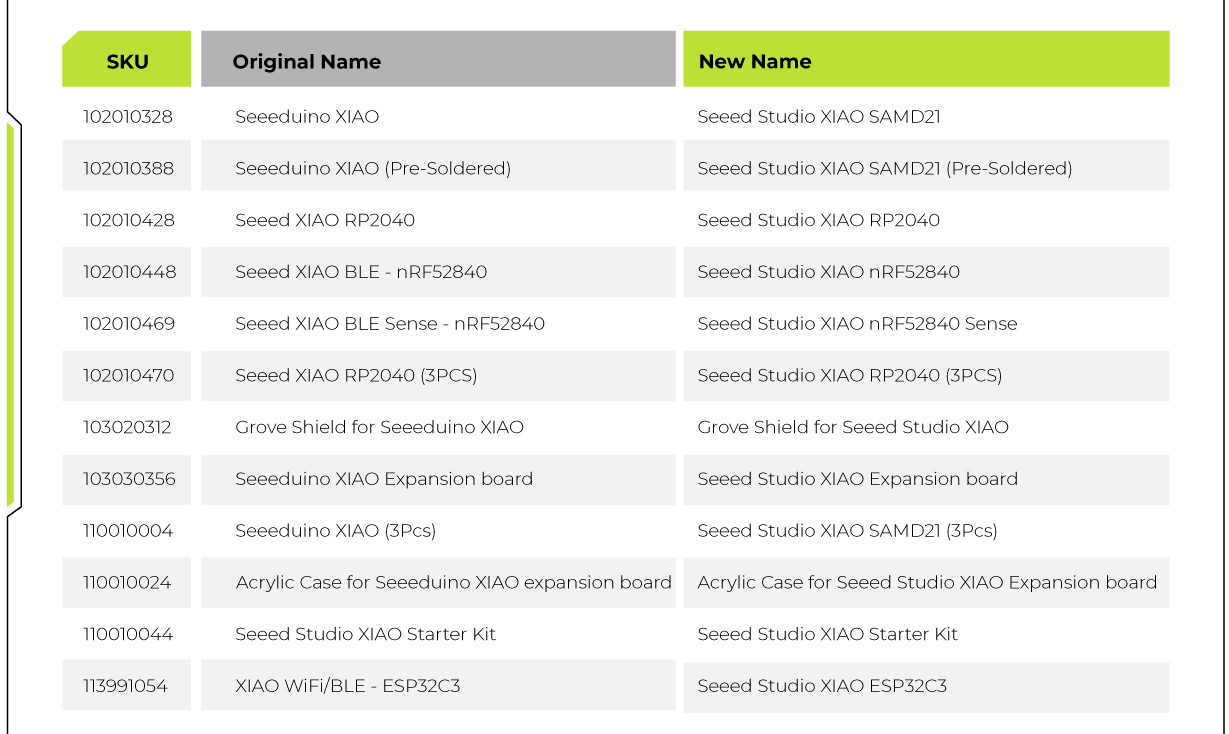Click SKU 103030356 cell
This screenshot has height=734, width=1229.
pos(128,479)
